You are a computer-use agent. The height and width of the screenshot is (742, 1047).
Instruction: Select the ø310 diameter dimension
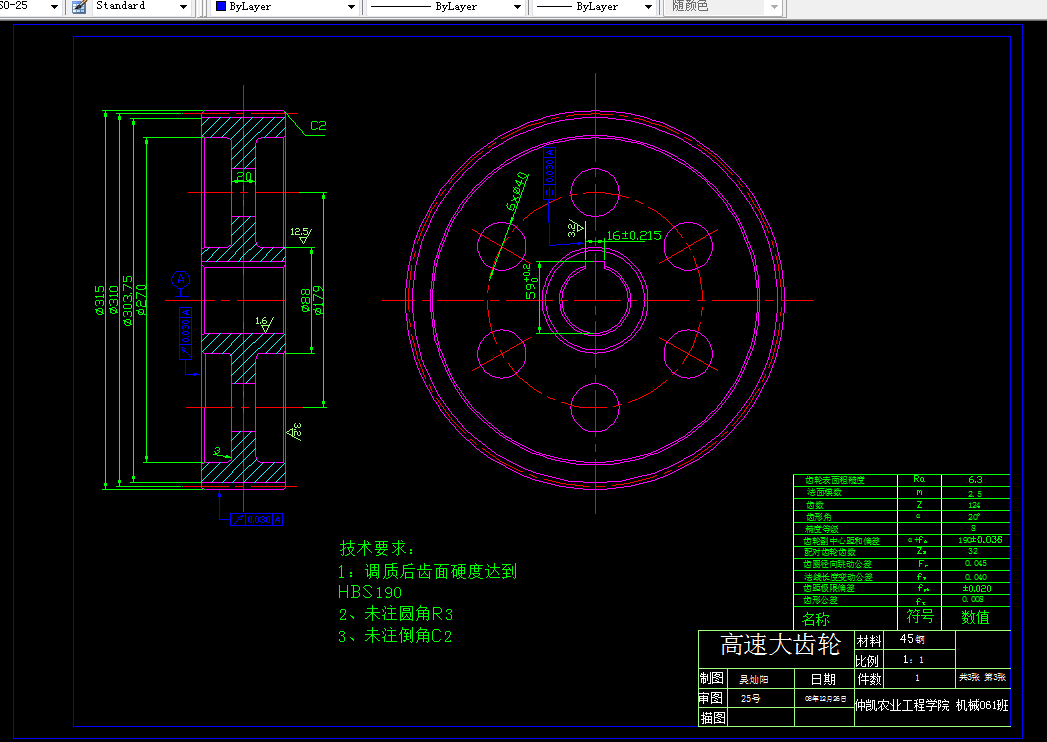[x=114, y=300]
